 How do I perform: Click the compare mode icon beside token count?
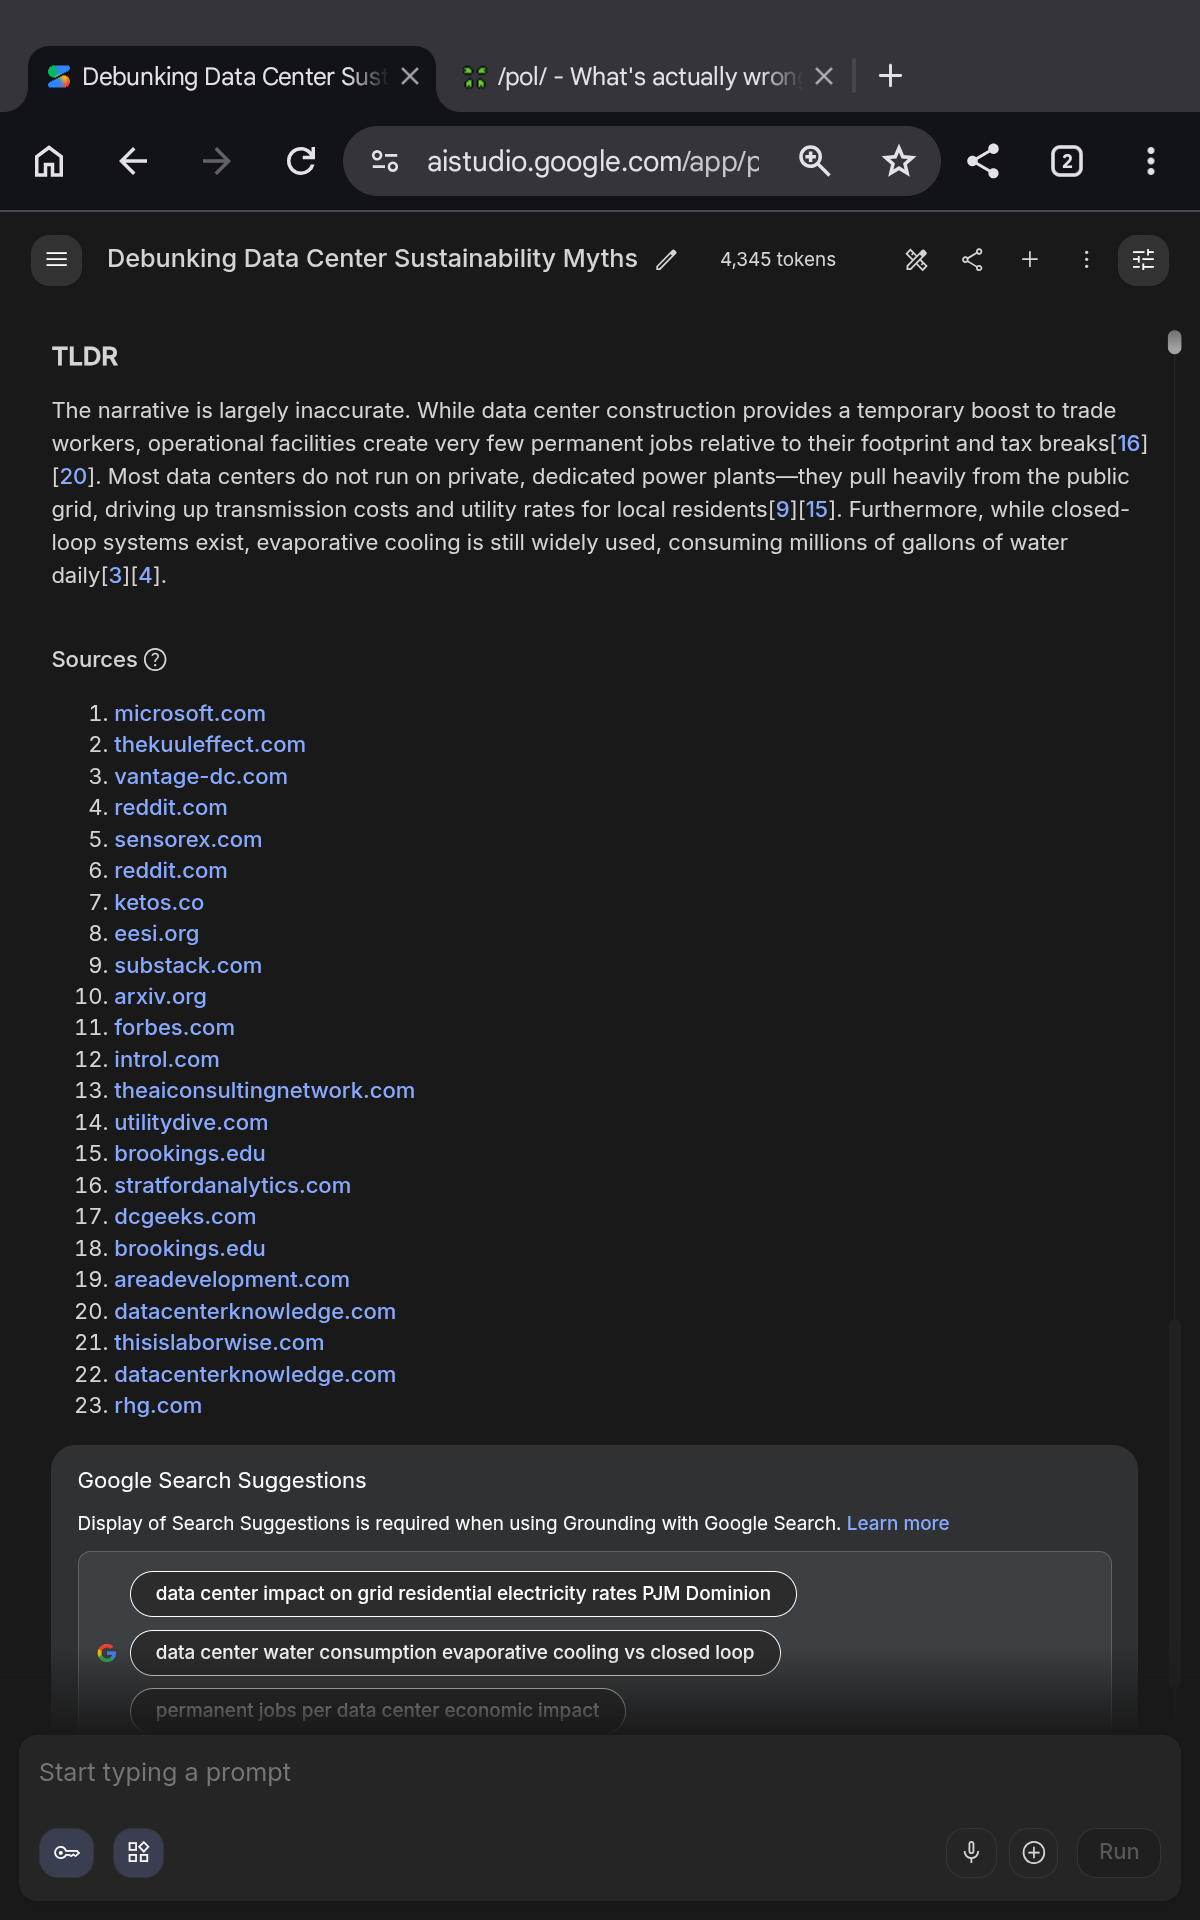(916, 260)
